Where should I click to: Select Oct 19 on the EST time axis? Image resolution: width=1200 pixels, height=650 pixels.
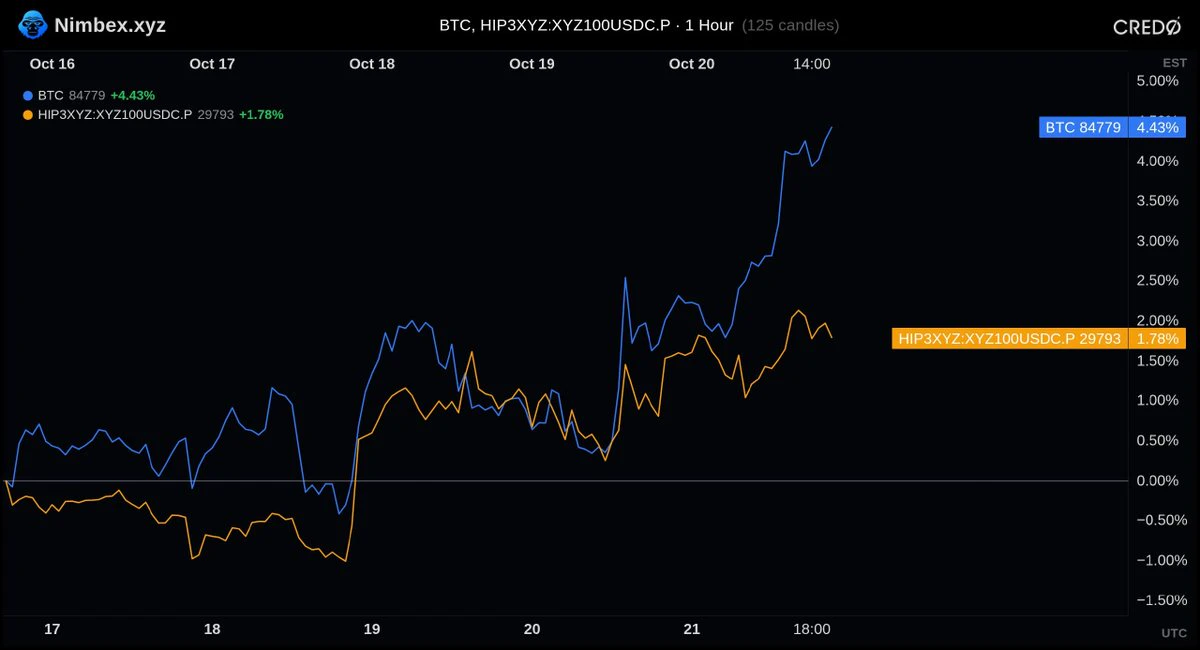point(532,64)
